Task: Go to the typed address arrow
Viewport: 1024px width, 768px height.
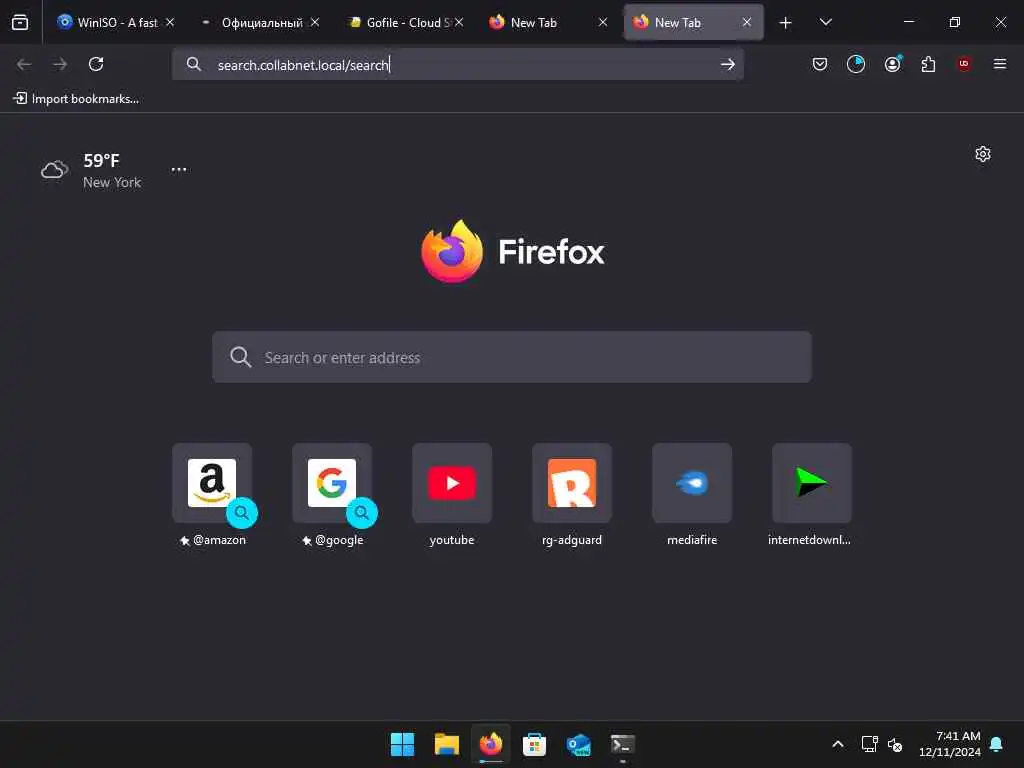Action: click(728, 64)
